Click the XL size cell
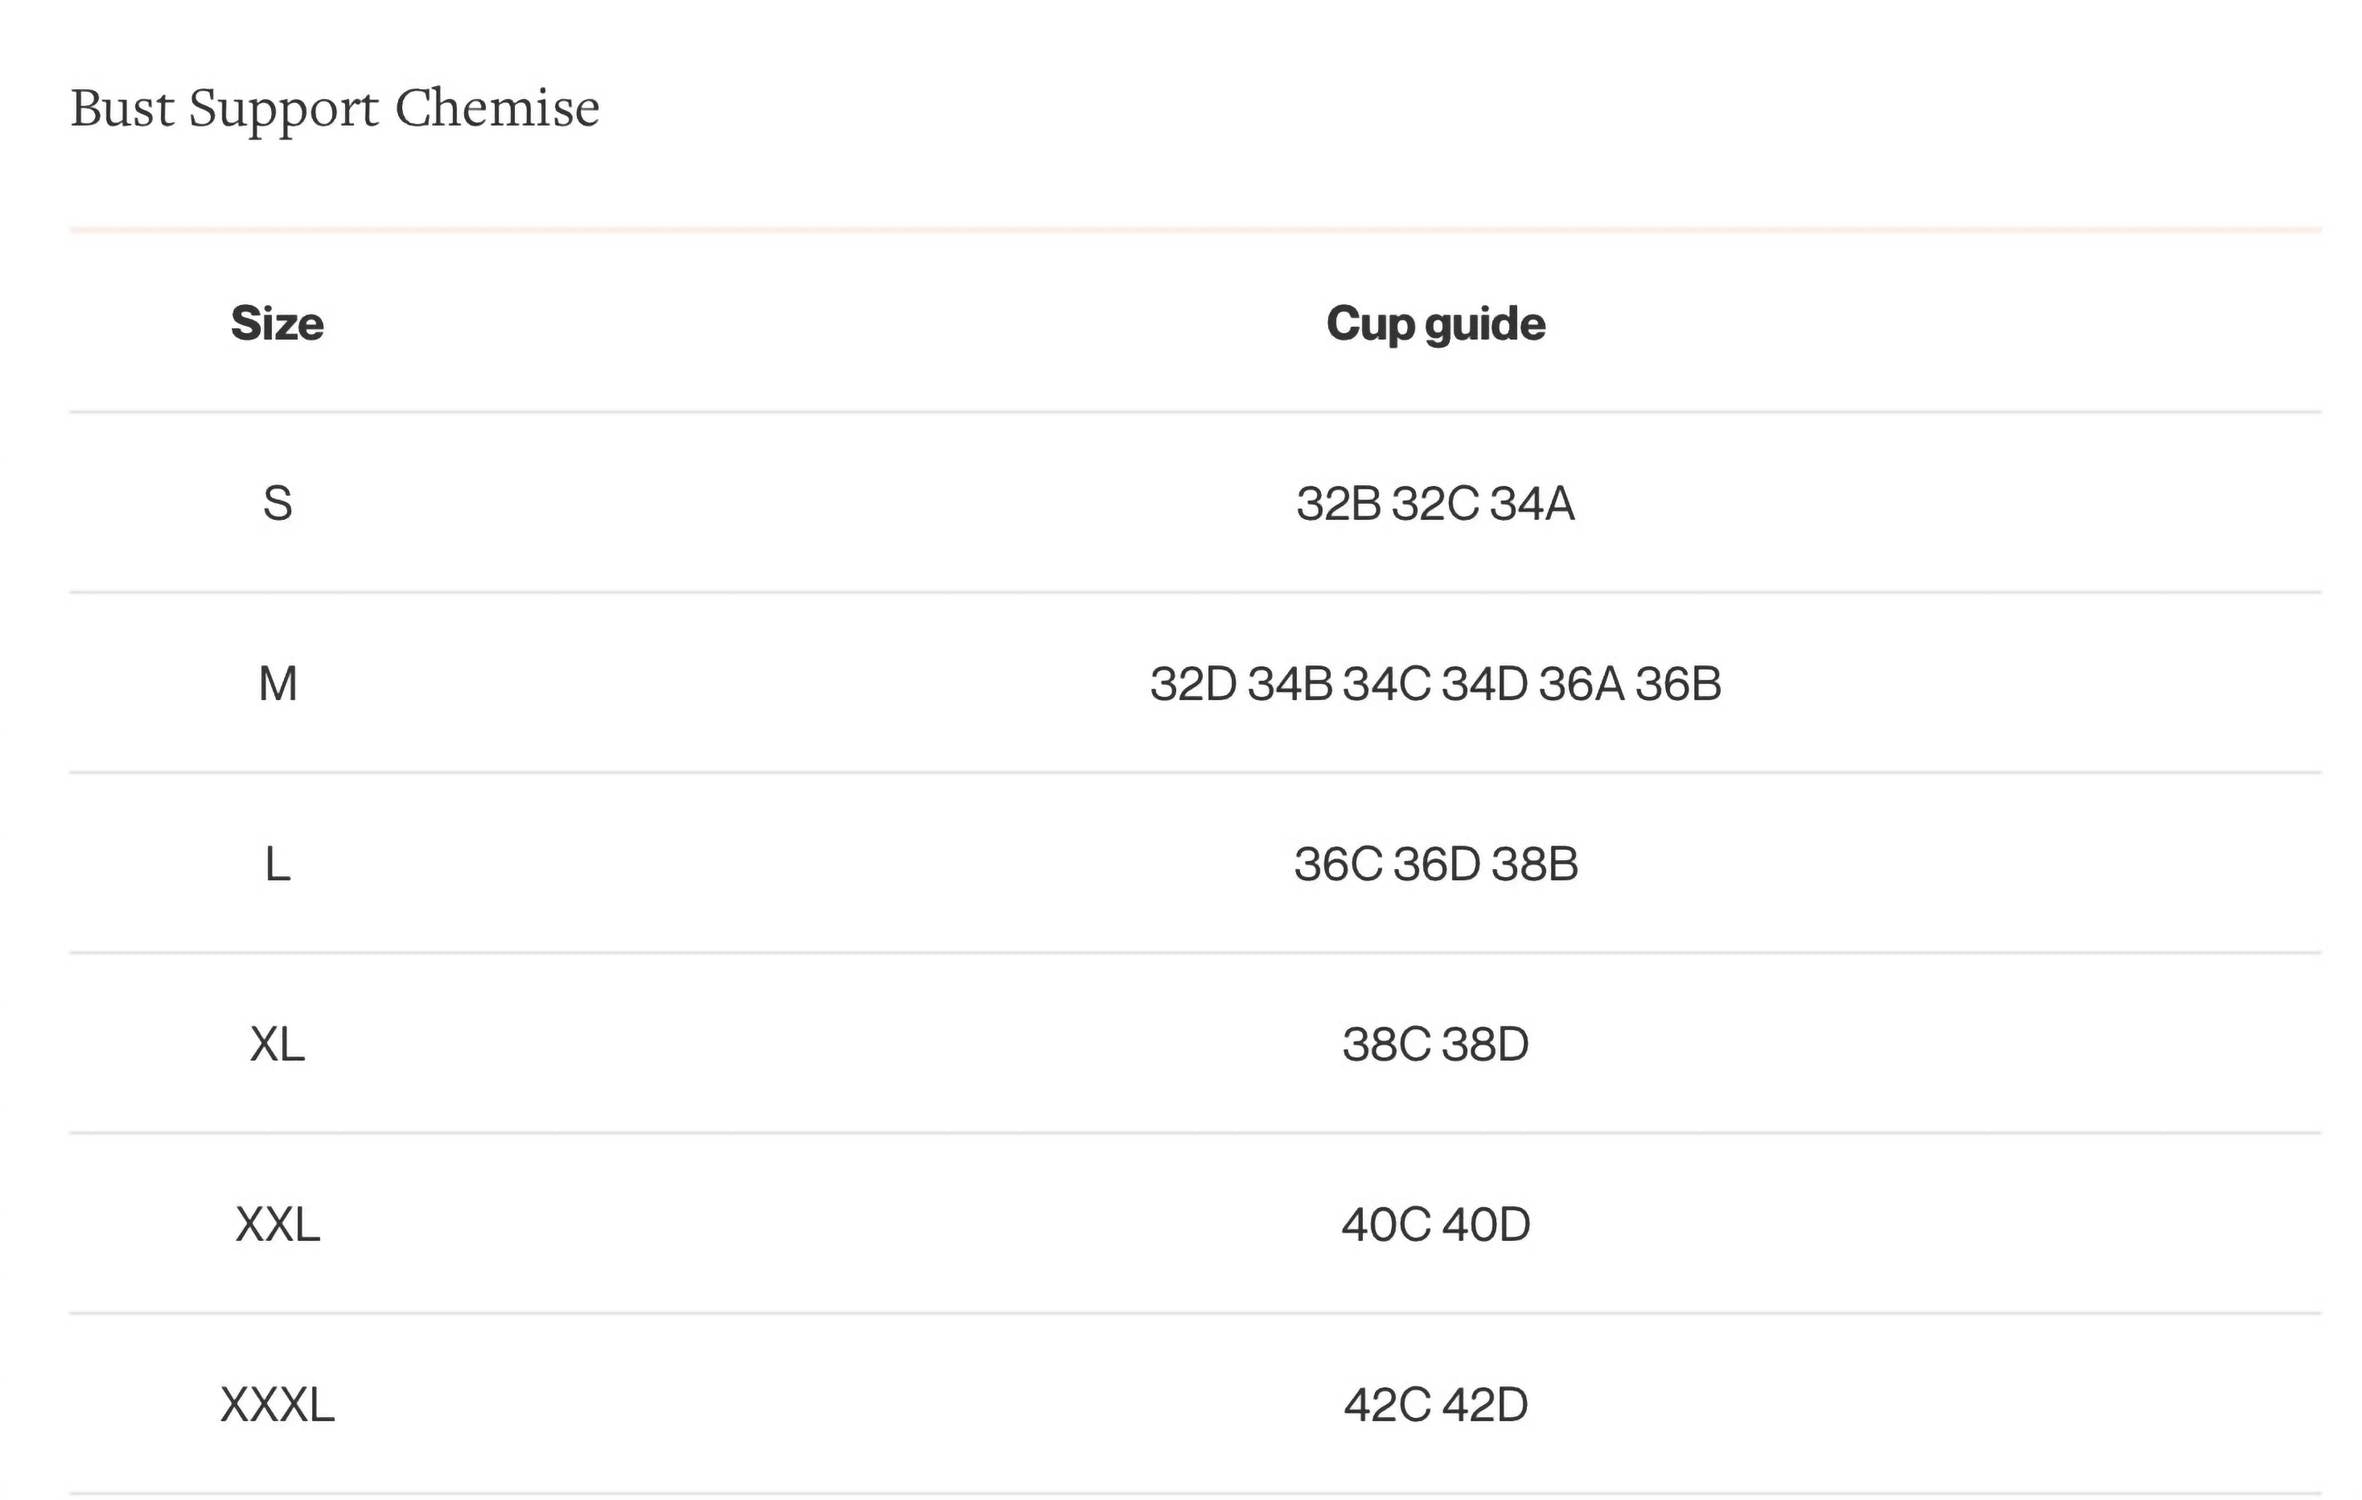 click(x=277, y=1044)
